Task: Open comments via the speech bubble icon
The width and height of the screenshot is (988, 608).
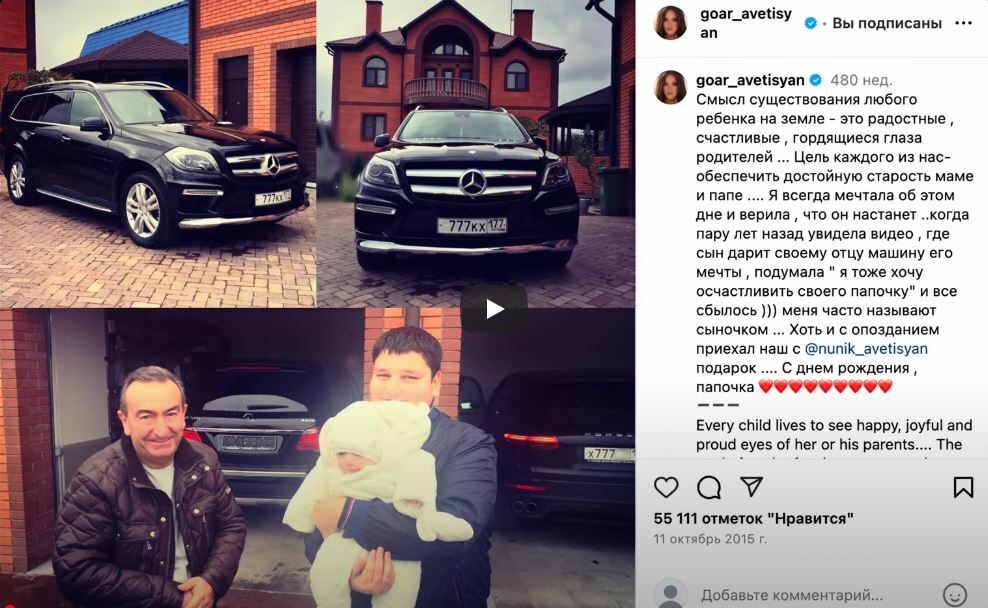Action: point(709,487)
